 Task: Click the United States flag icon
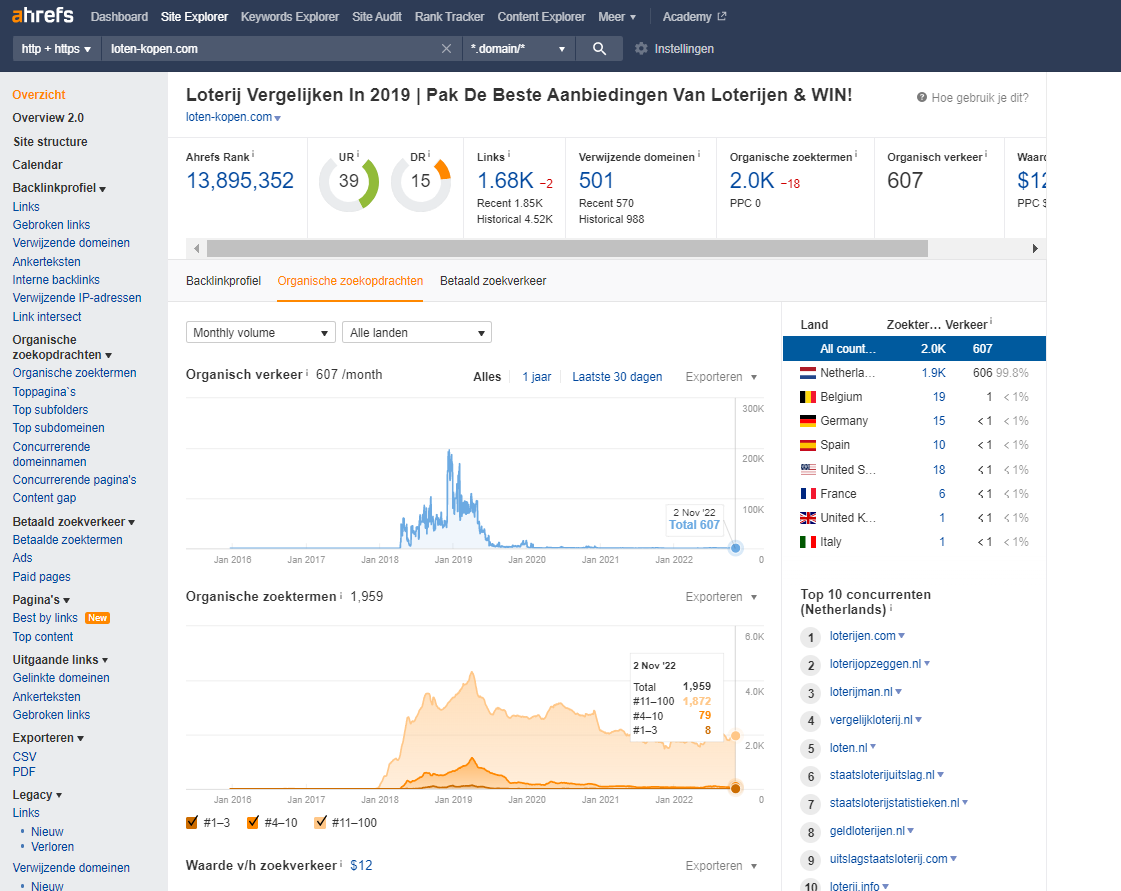[808, 470]
